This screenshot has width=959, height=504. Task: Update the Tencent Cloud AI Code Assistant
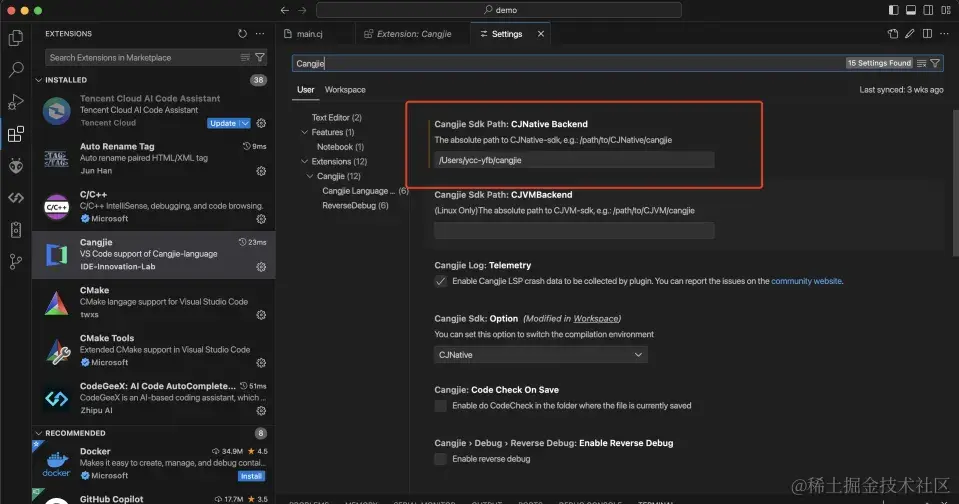pyautogui.click(x=223, y=123)
